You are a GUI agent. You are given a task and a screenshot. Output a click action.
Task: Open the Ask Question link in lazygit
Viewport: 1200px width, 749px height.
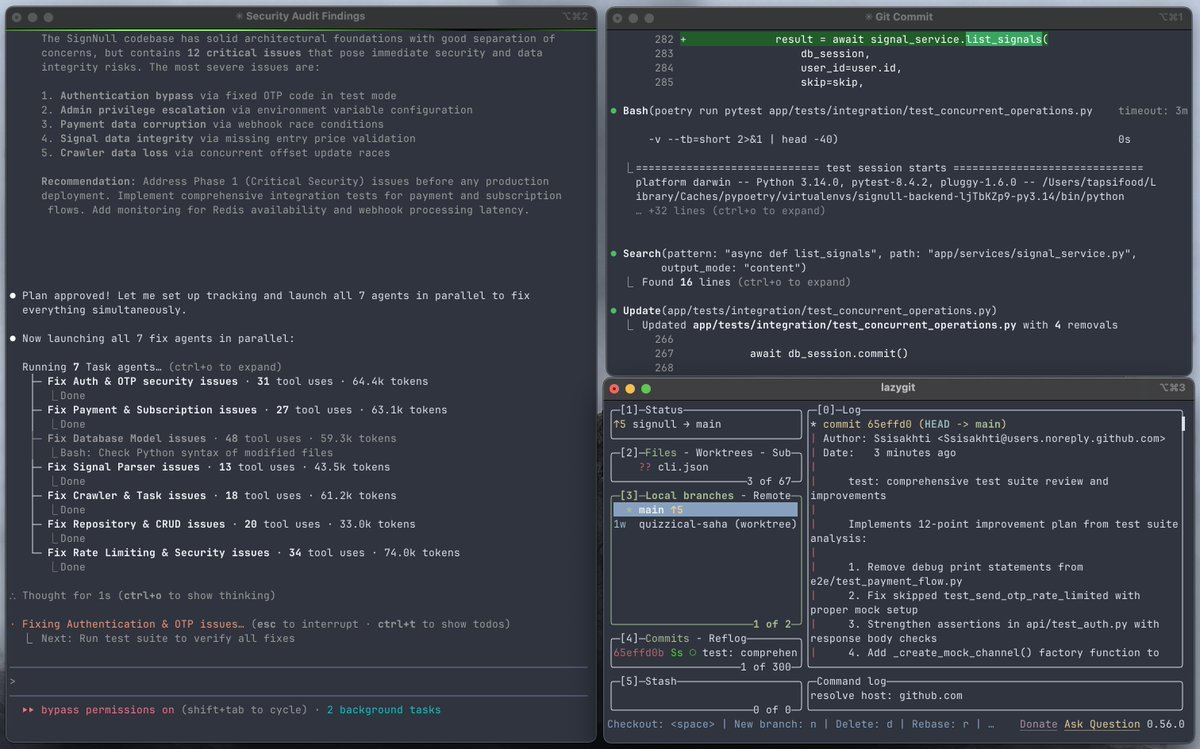pyautogui.click(x=1102, y=724)
